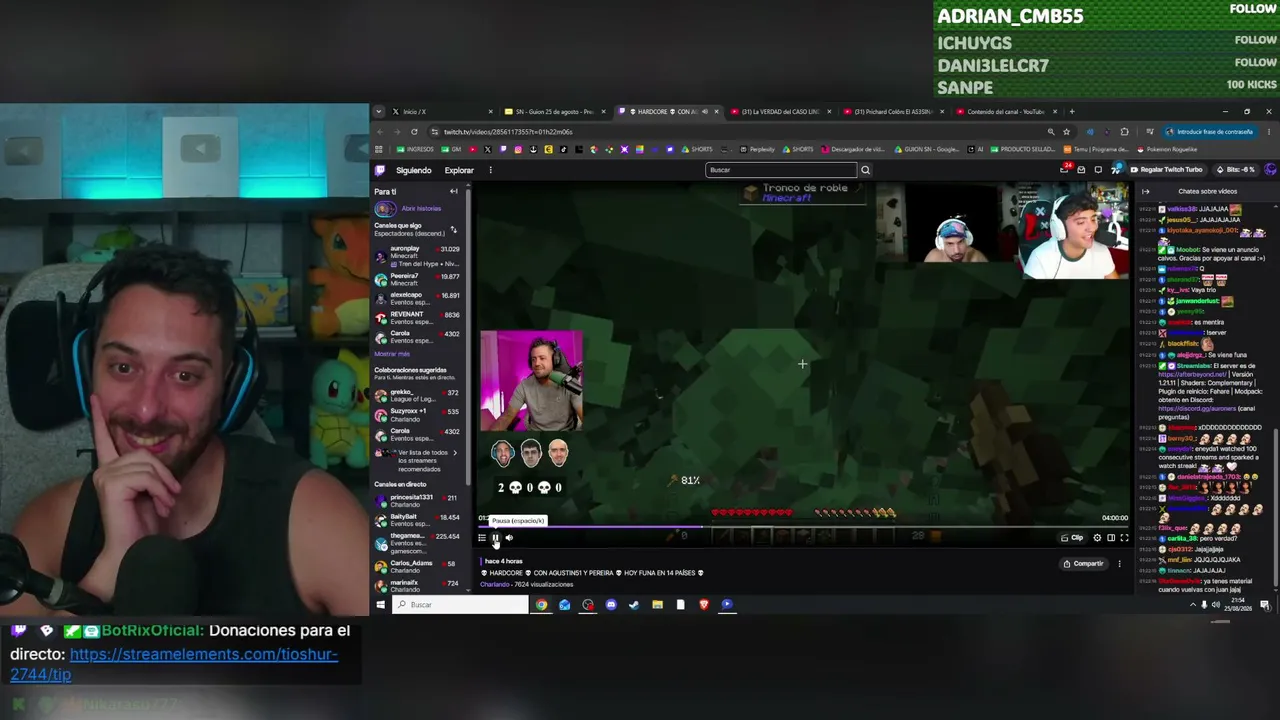Open more options next to Compartir
Screen dimensions: 1280x720
[1119, 564]
